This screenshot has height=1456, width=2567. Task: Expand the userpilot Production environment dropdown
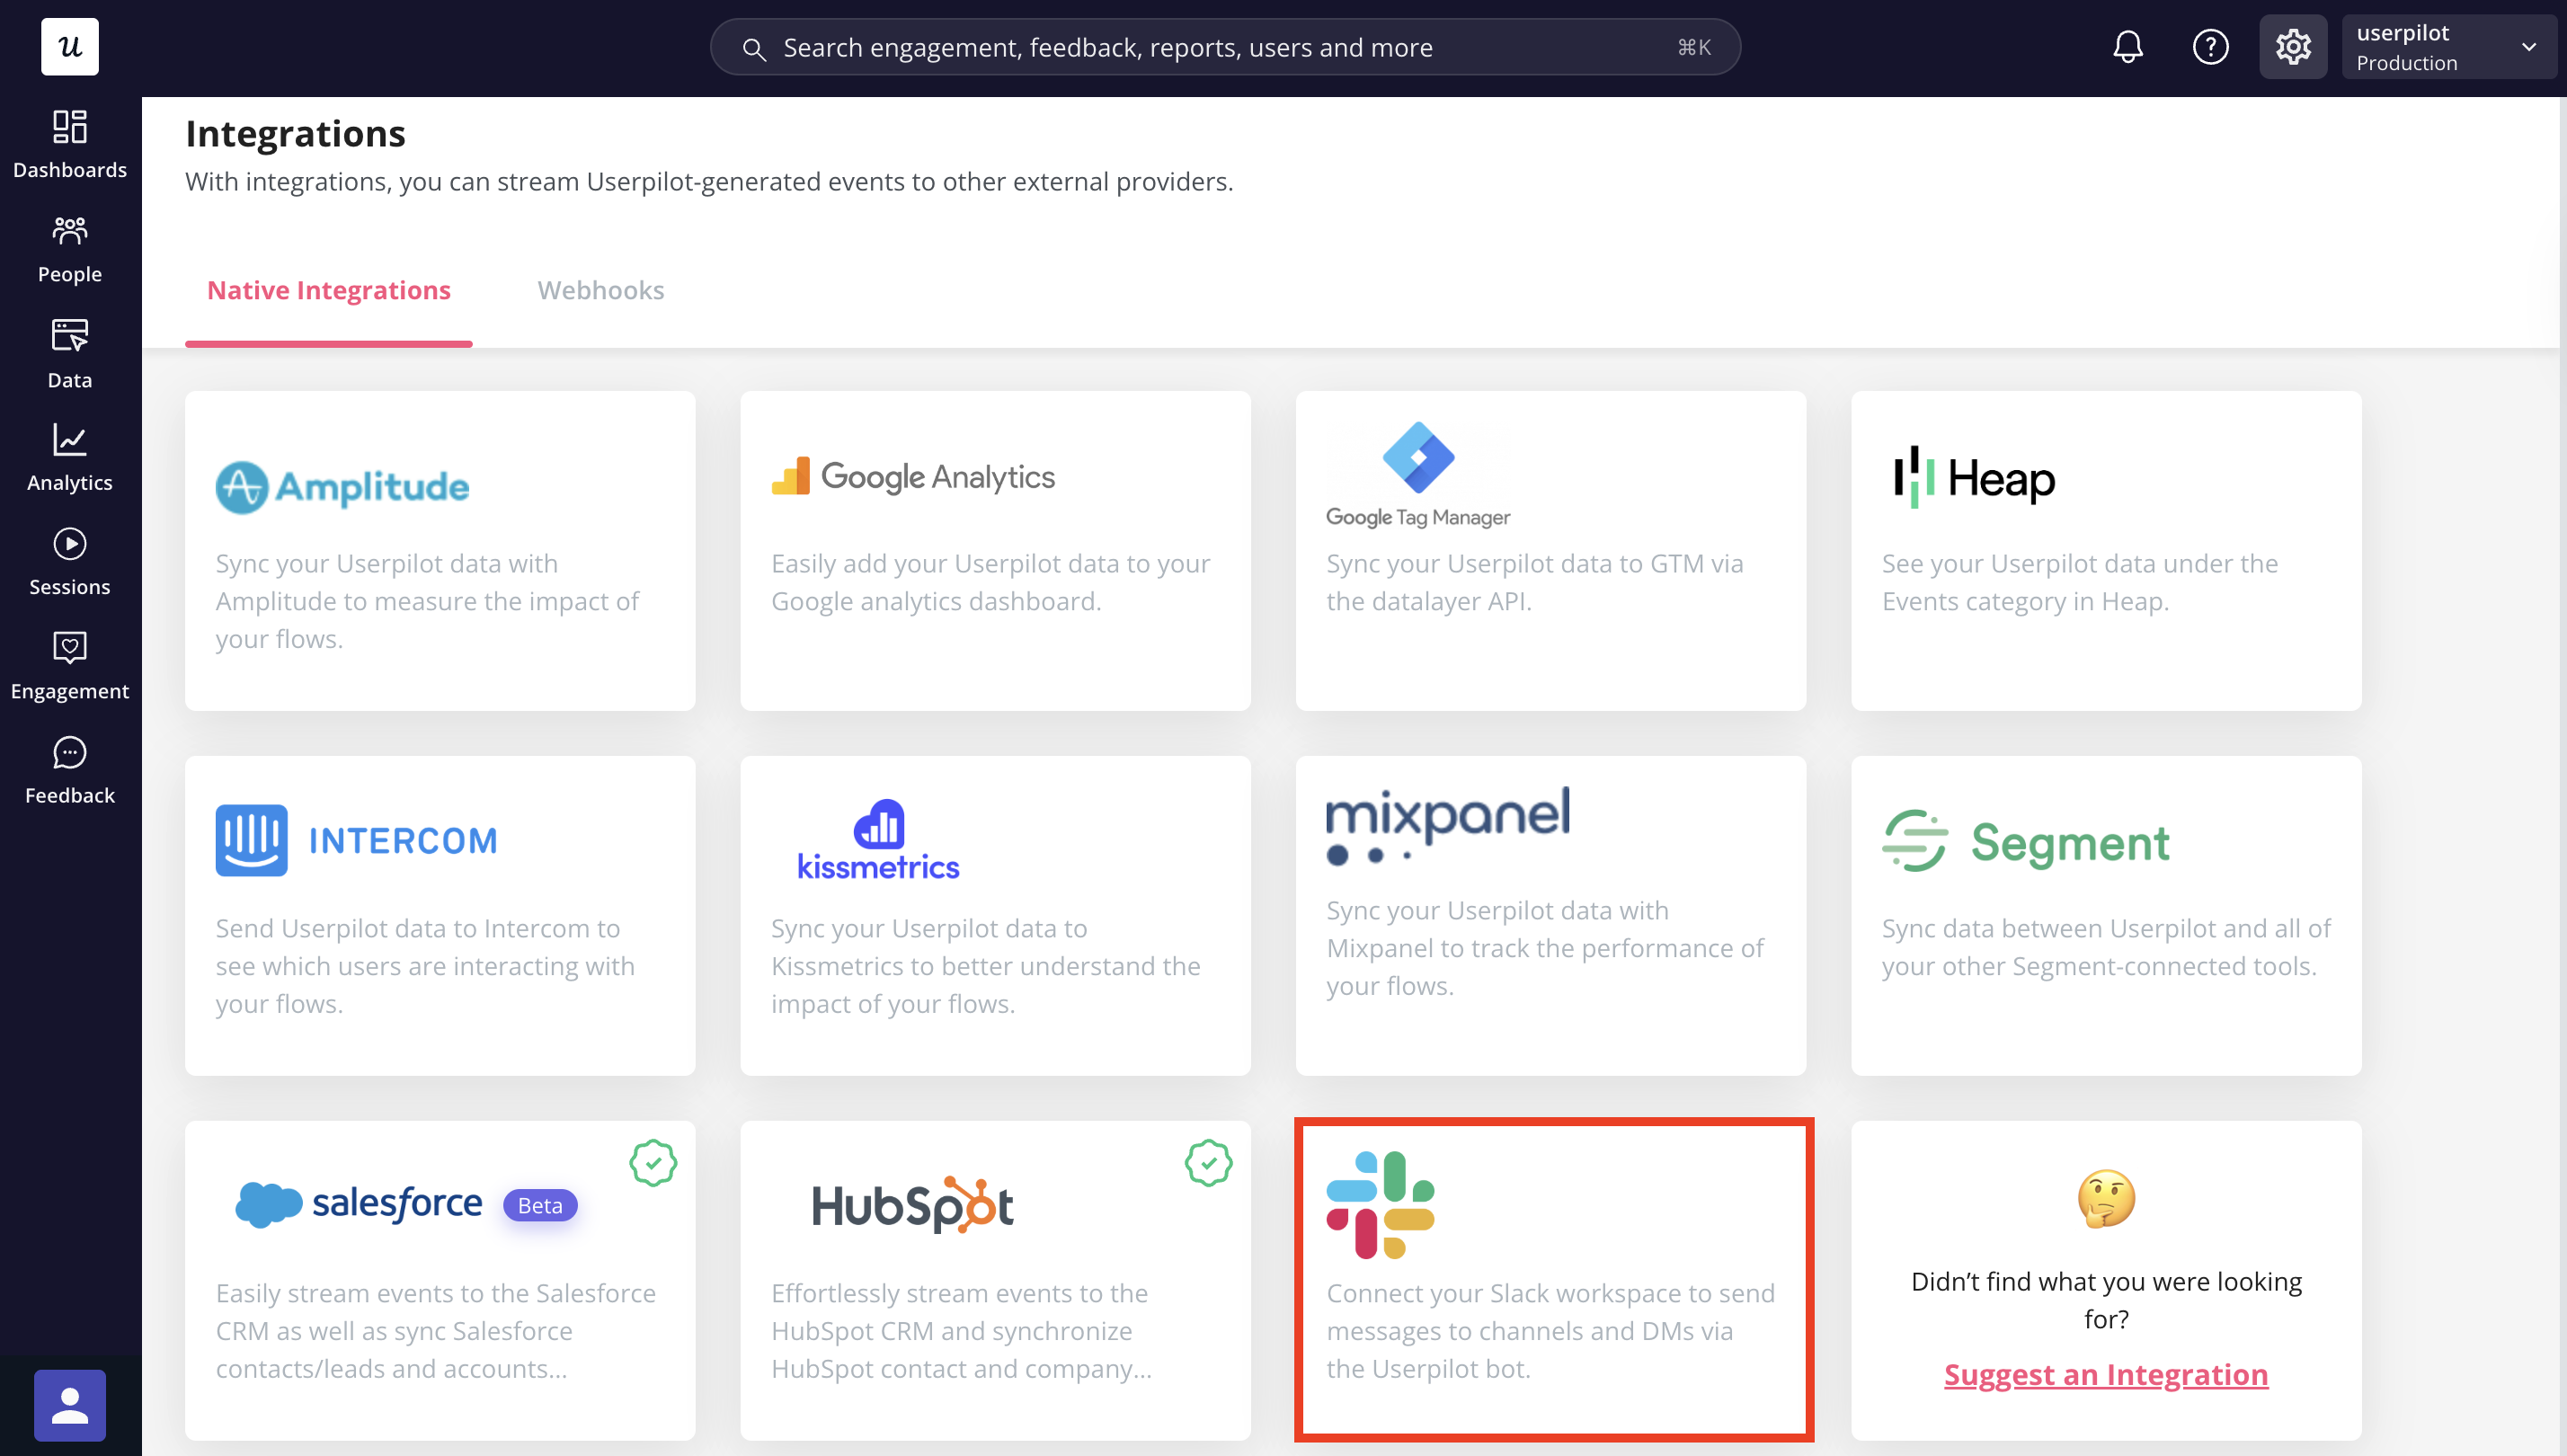point(2447,47)
